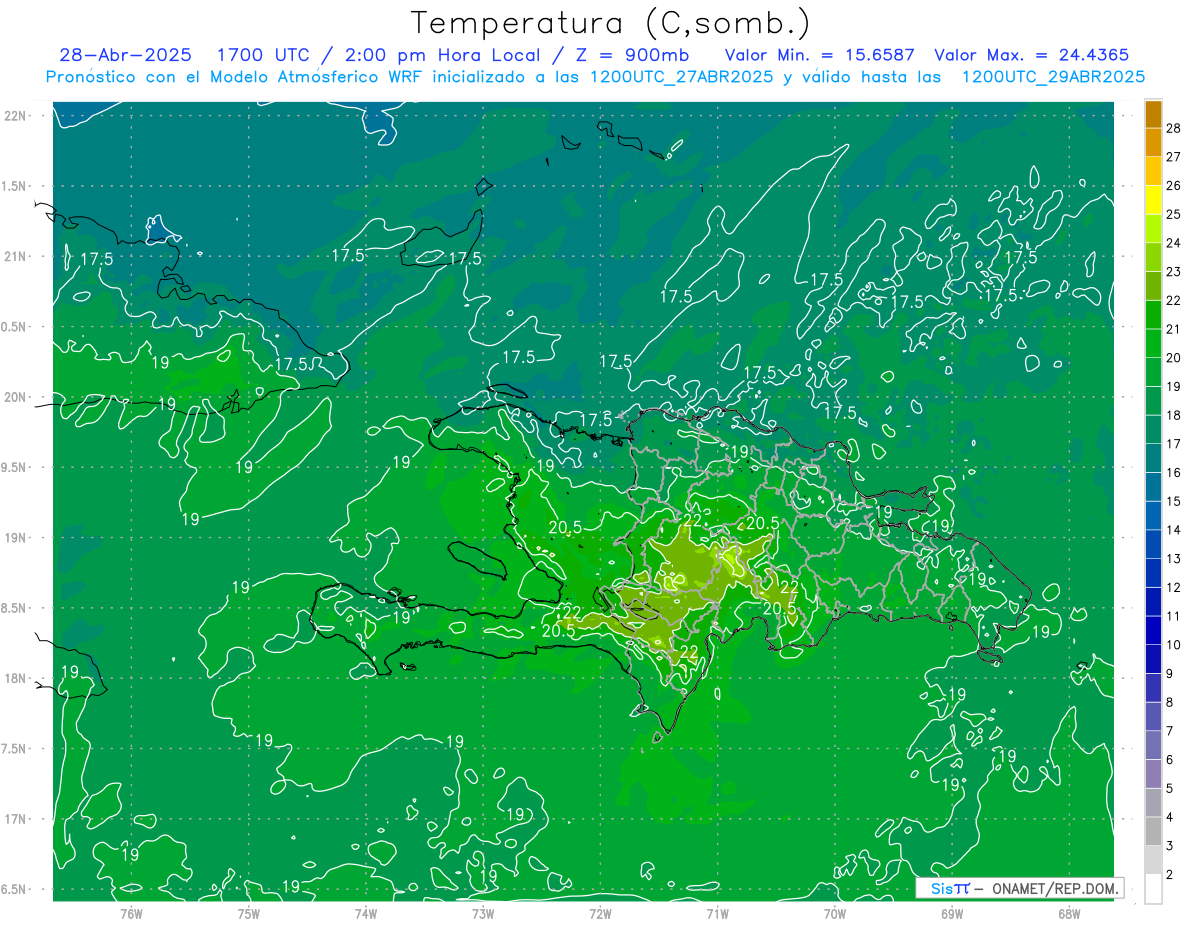Click the 'Sis' logo text in credit box
This screenshot has height=927, width=1200.
point(940,888)
